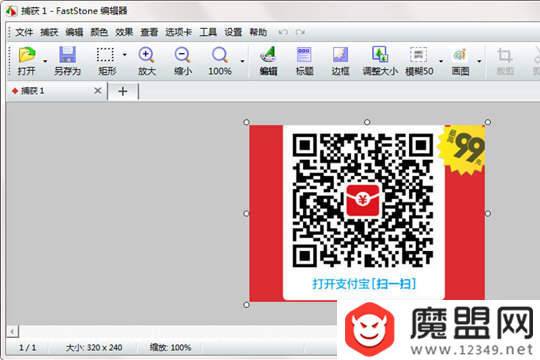Click the right-middle selection handle of image
The height and width of the screenshot is (360, 540).
point(488,214)
